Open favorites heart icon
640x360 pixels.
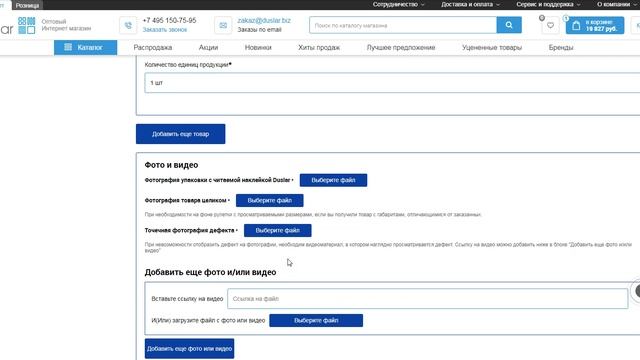[x=550, y=25]
